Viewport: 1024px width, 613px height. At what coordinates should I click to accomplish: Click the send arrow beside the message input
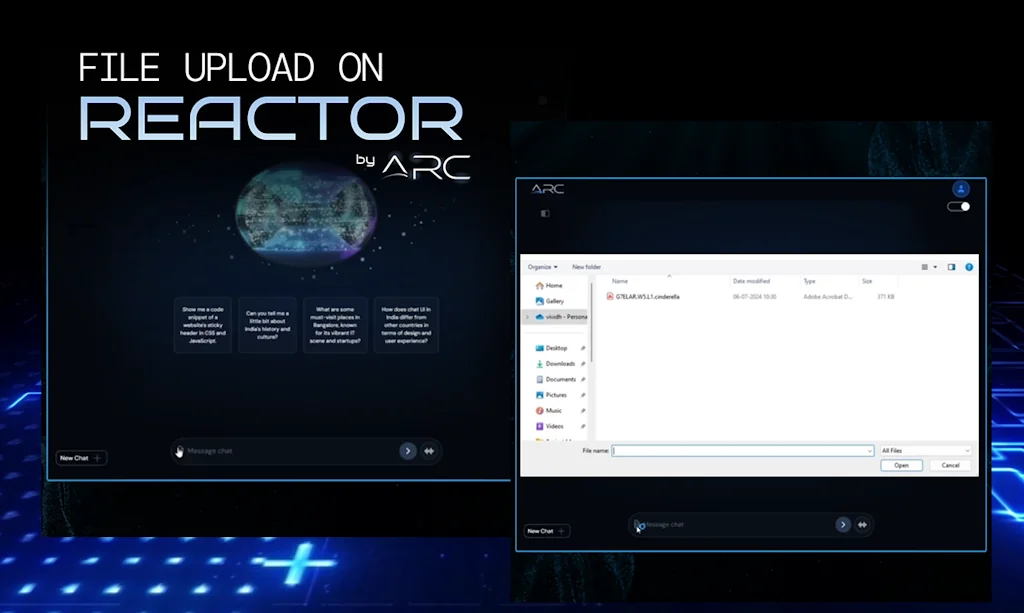(843, 524)
